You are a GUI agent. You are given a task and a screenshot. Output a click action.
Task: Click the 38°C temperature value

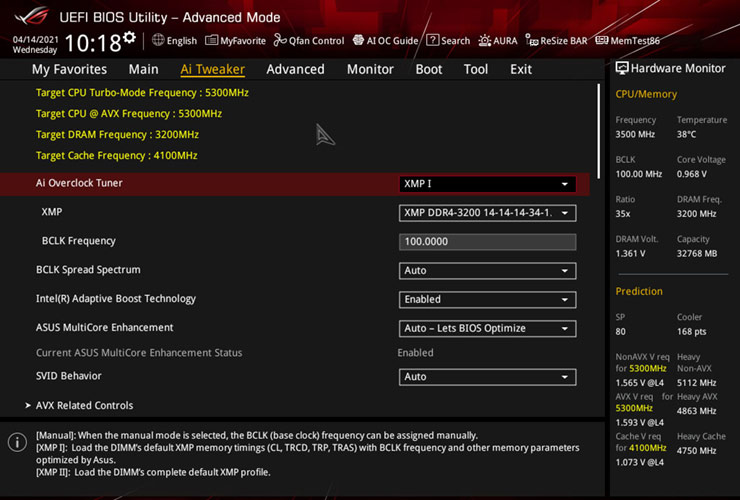click(x=686, y=135)
